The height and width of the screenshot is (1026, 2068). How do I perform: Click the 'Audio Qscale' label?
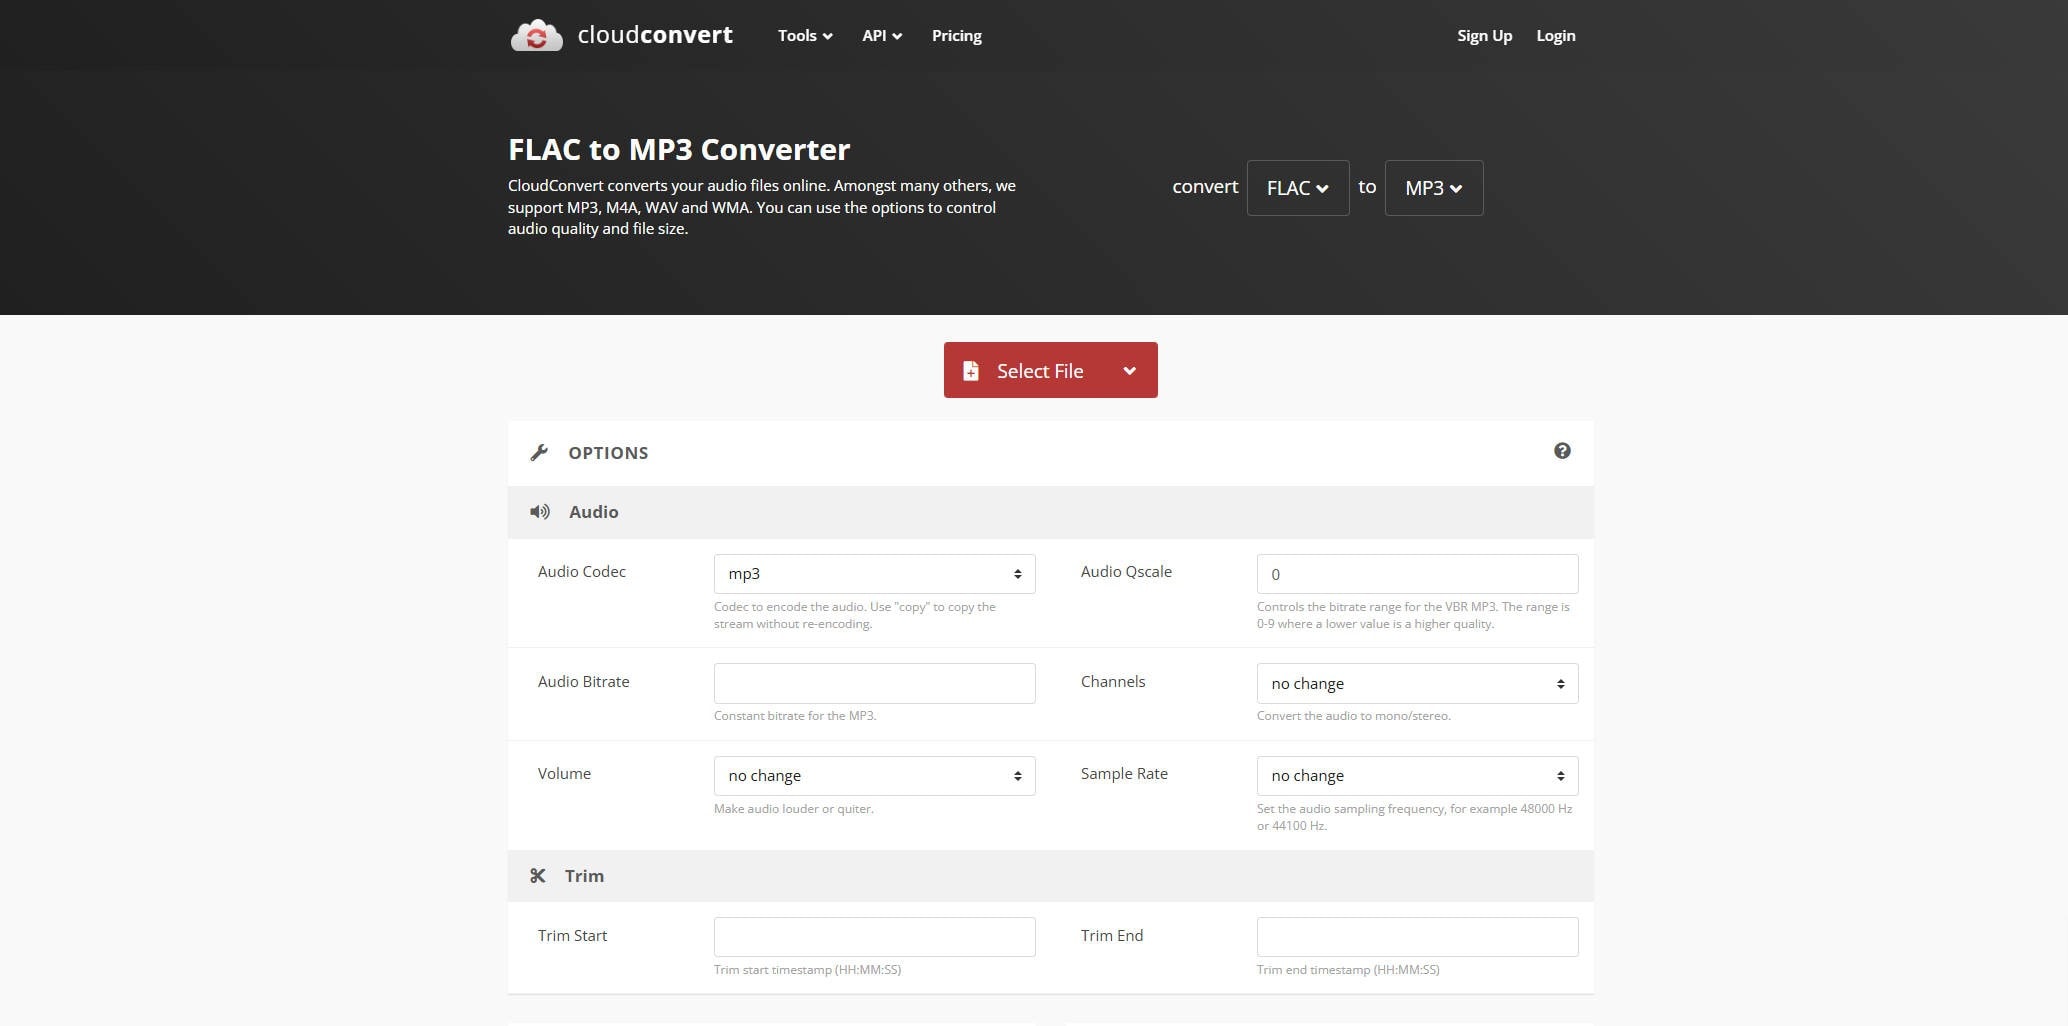pos(1126,572)
